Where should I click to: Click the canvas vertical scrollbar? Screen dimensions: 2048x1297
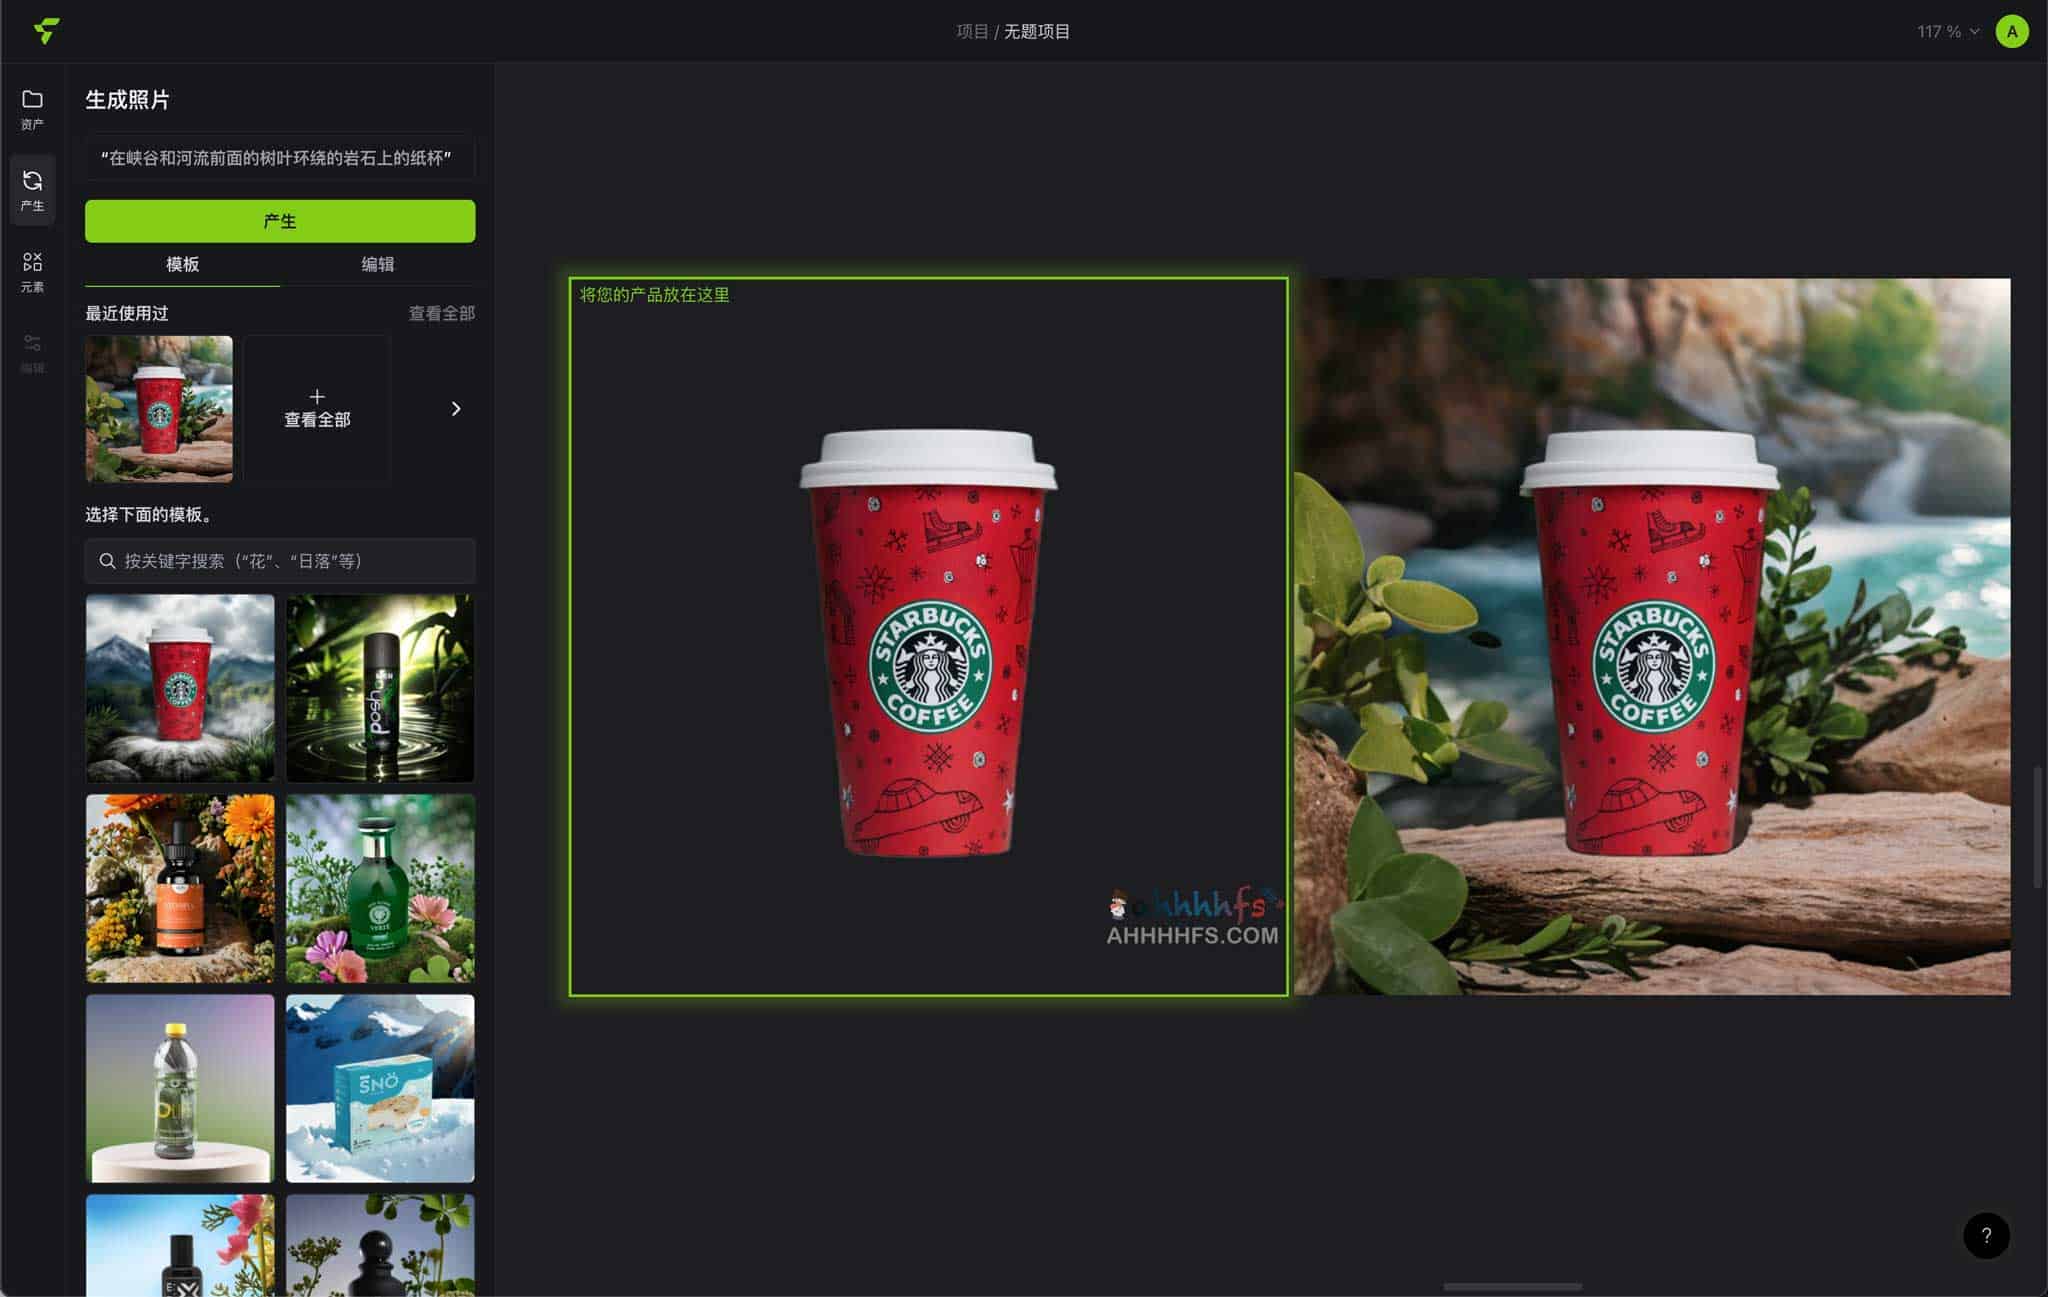coord(2037,826)
